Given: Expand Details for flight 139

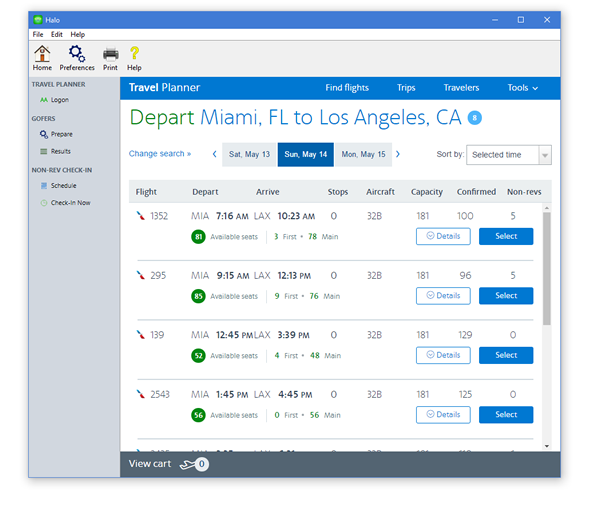Looking at the screenshot, I should pos(443,355).
